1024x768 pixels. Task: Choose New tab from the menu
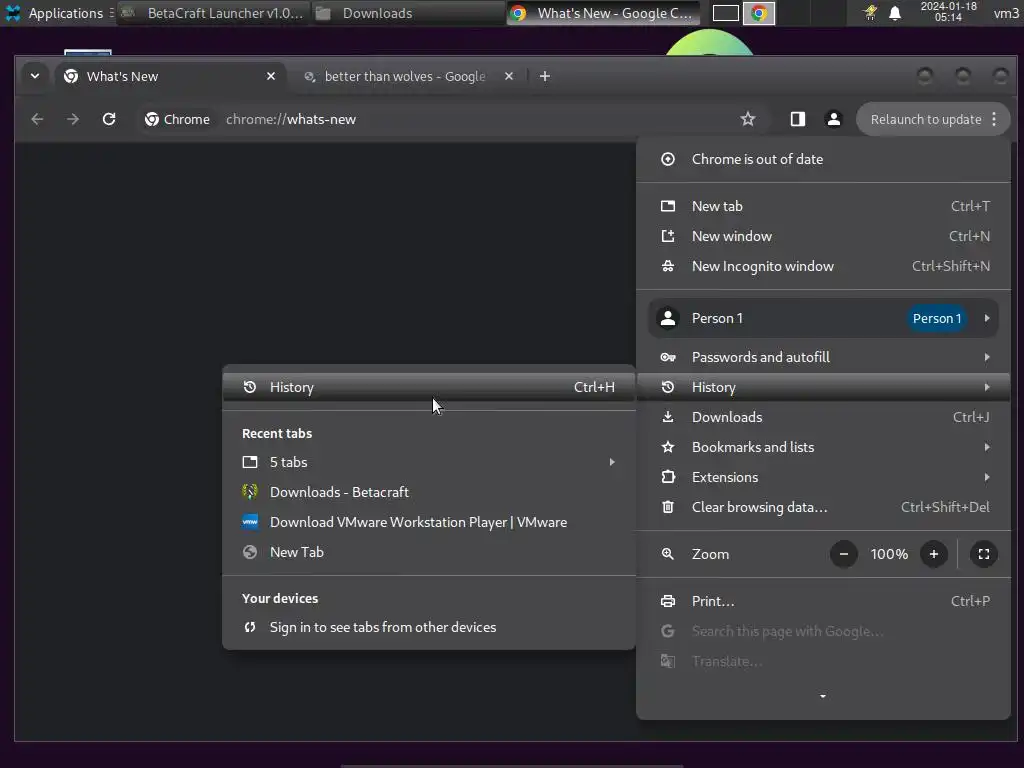tap(824, 206)
